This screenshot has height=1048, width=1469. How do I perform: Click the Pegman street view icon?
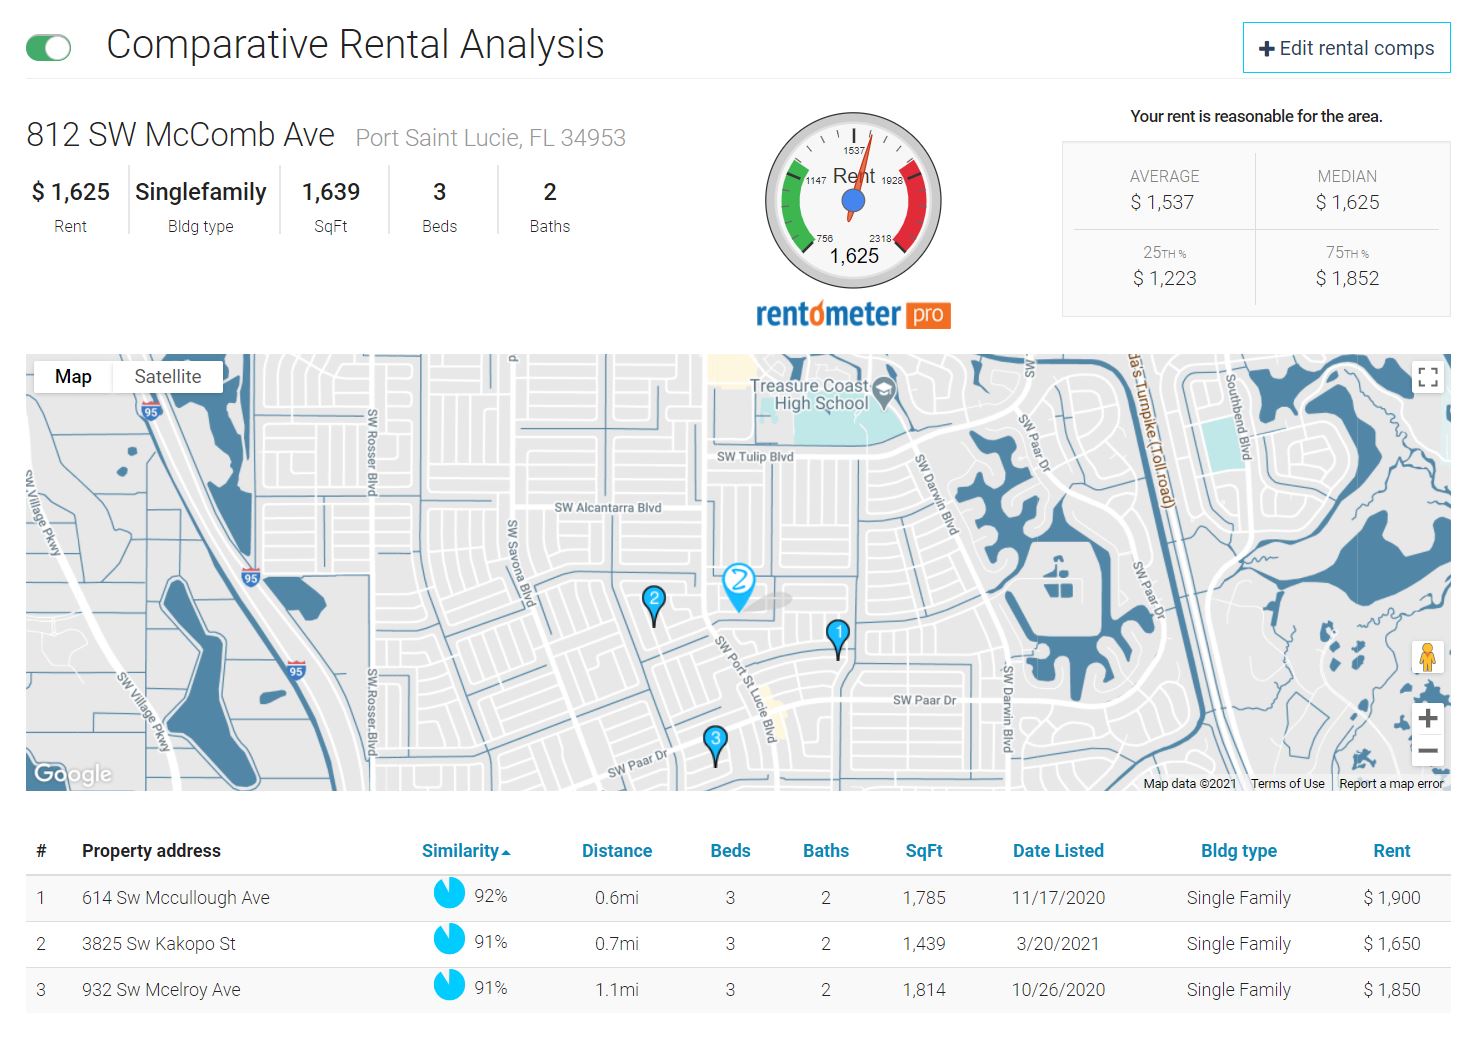[1428, 657]
